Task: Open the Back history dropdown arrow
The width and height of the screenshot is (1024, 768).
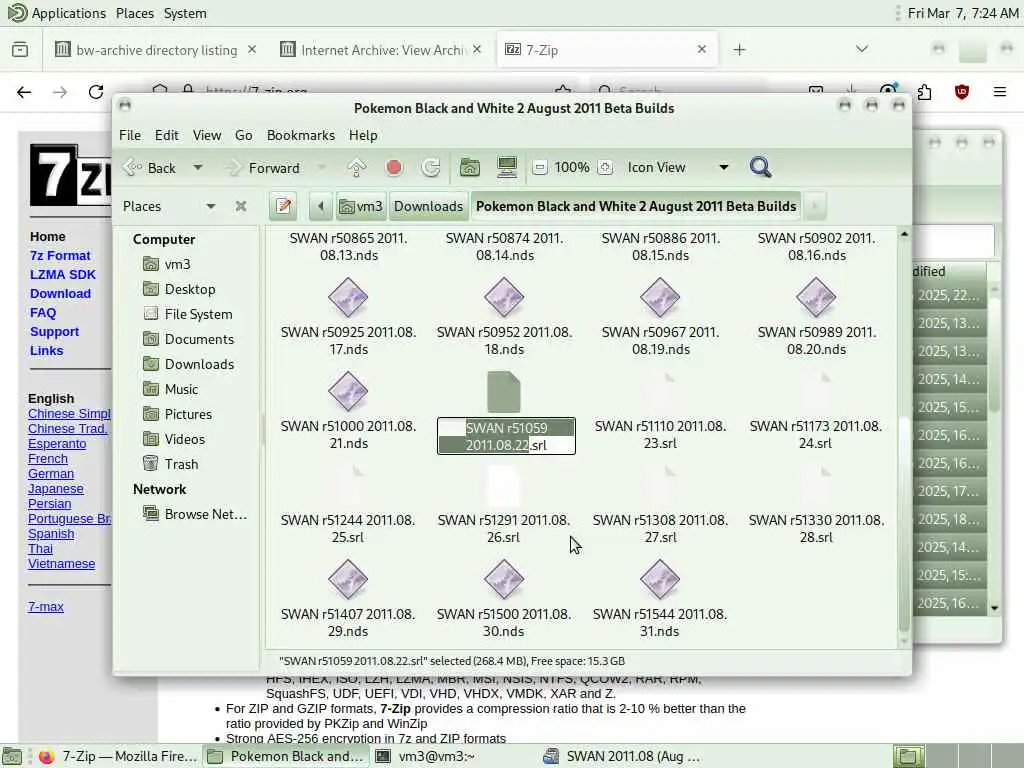Action: click(x=197, y=168)
